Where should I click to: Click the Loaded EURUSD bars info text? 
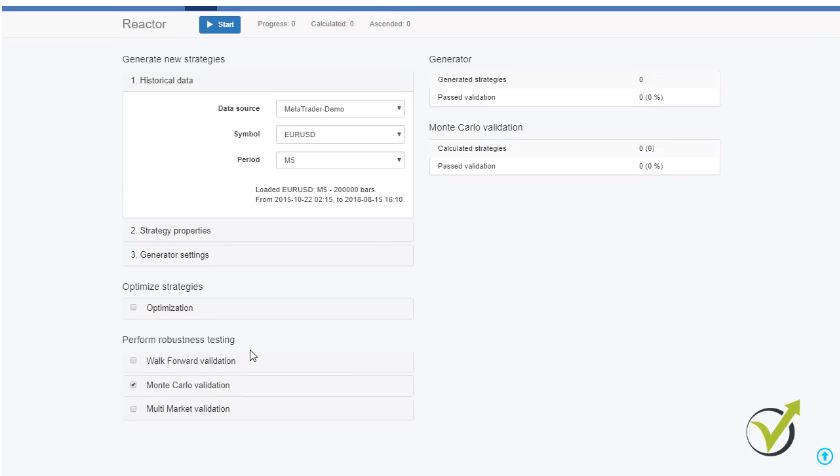(x=330, y=194)
